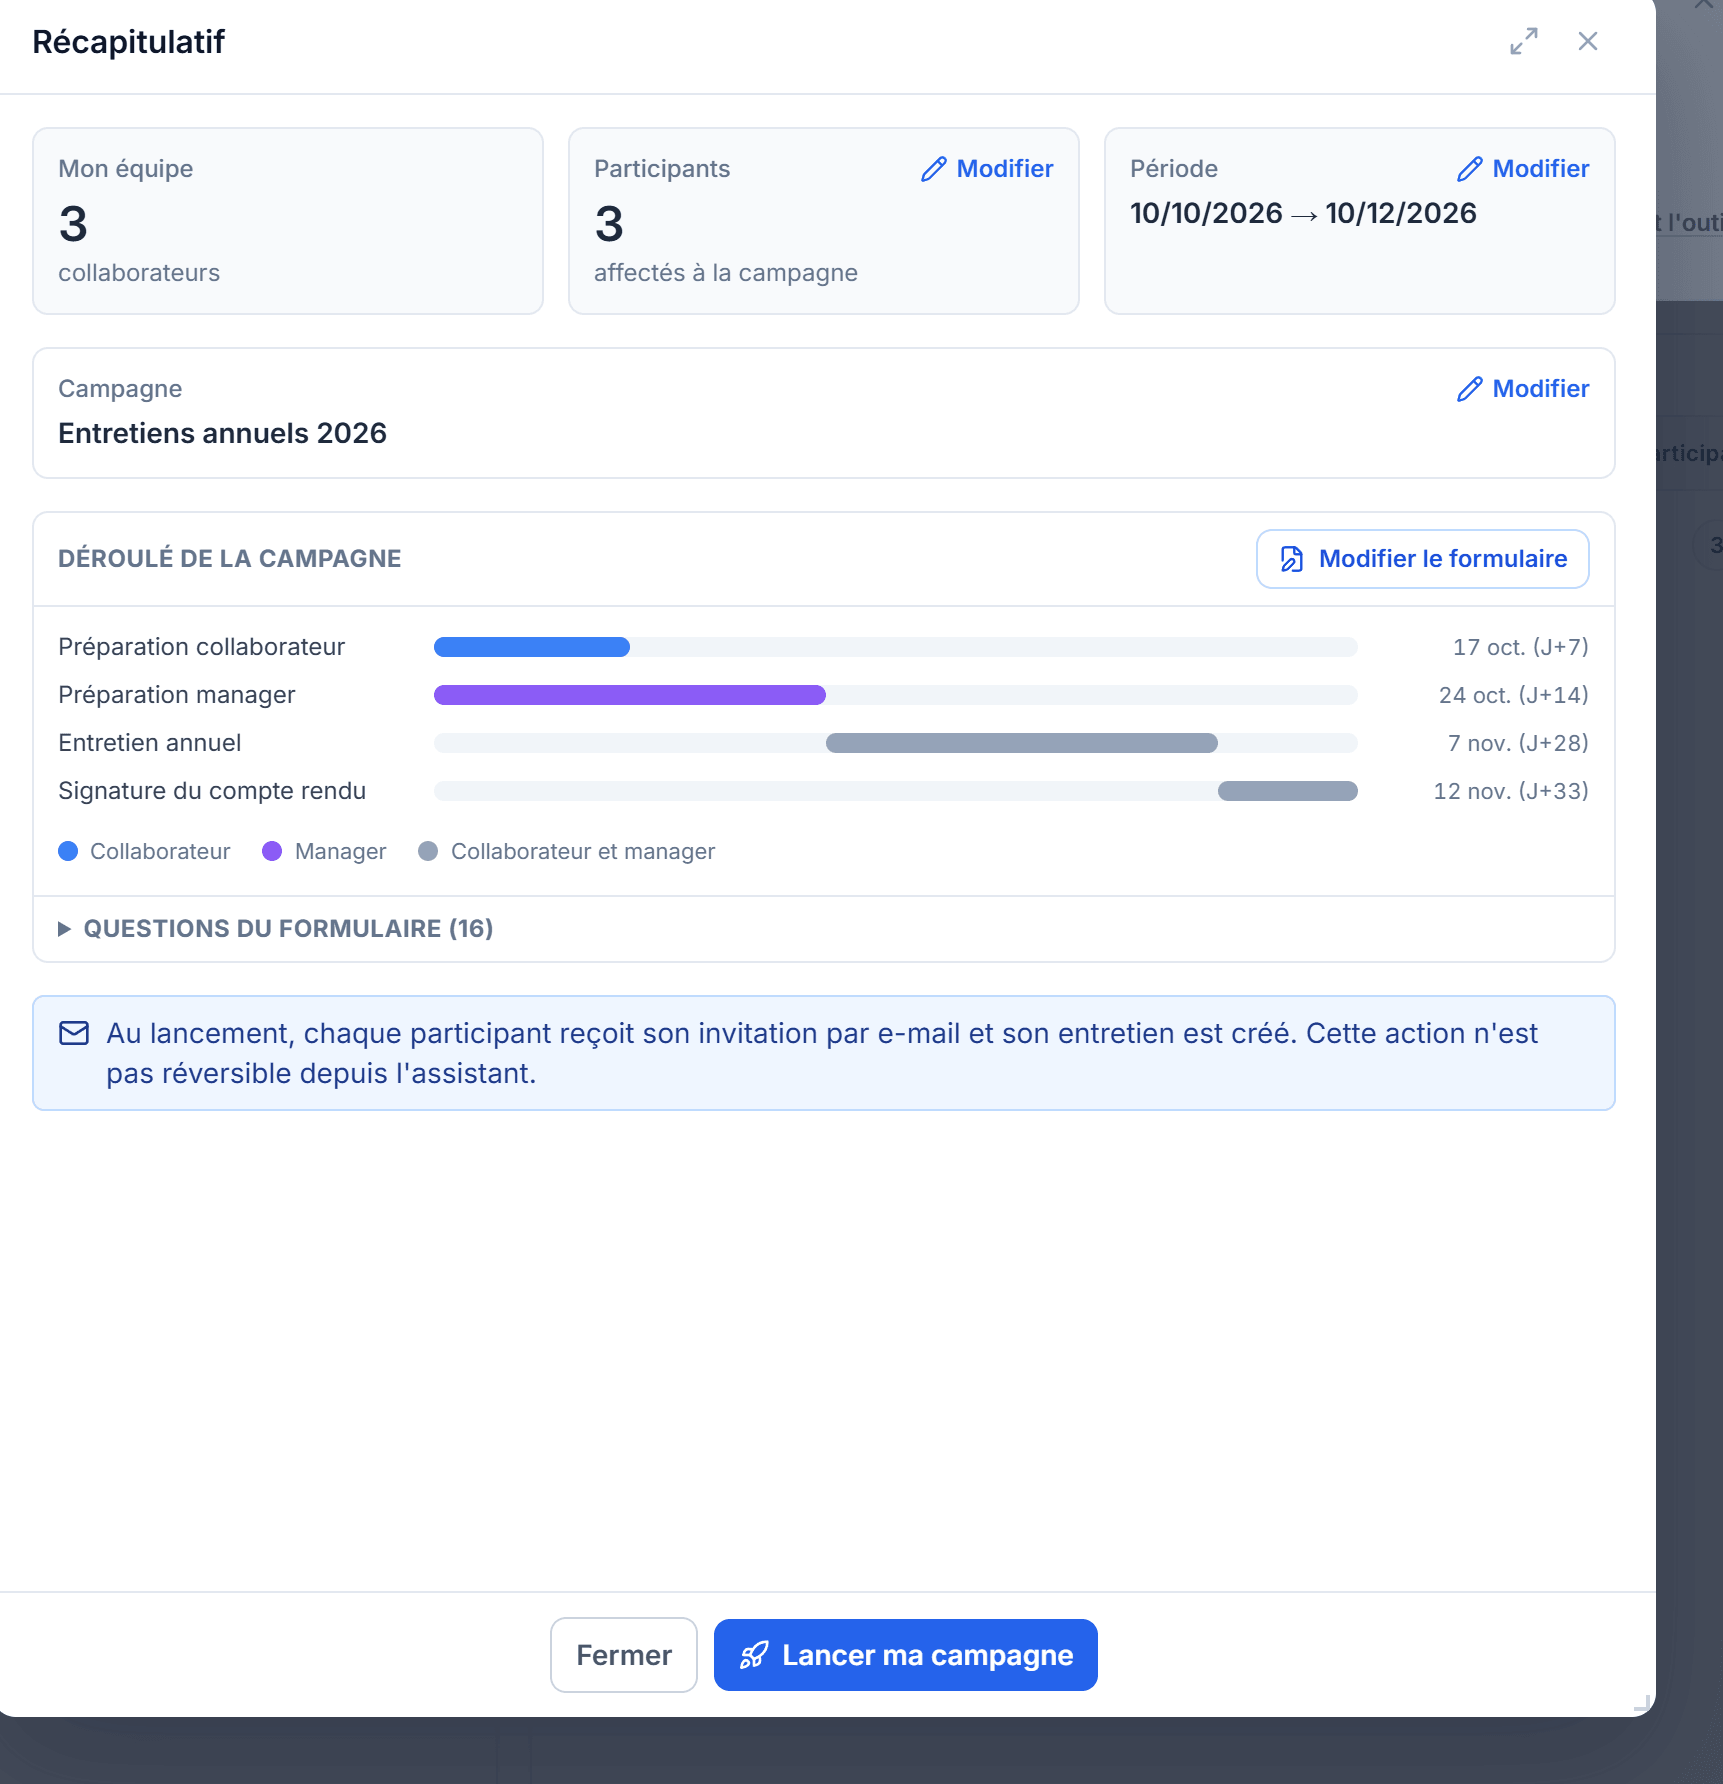Click the purple Manager legend dot
This screenshot has width=1723, height=1784.
click(272, 851)
